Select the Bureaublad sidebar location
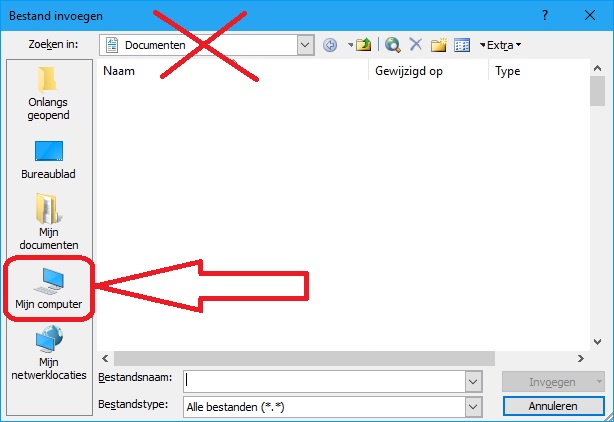Screen dimensions: 614x422 48,160
